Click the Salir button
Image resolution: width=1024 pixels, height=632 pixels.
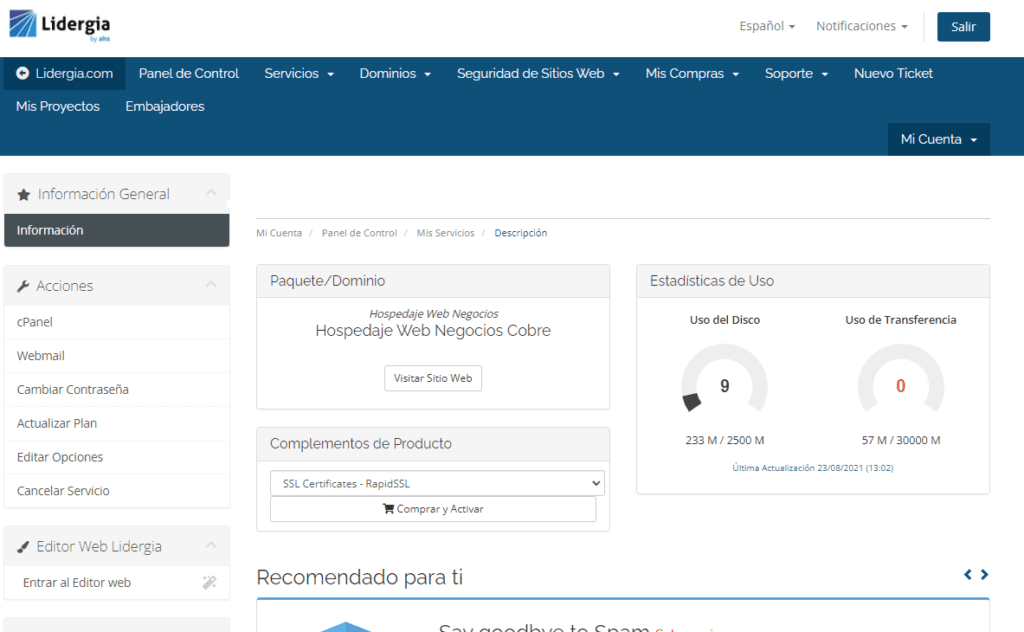click(x=963, y=27)
